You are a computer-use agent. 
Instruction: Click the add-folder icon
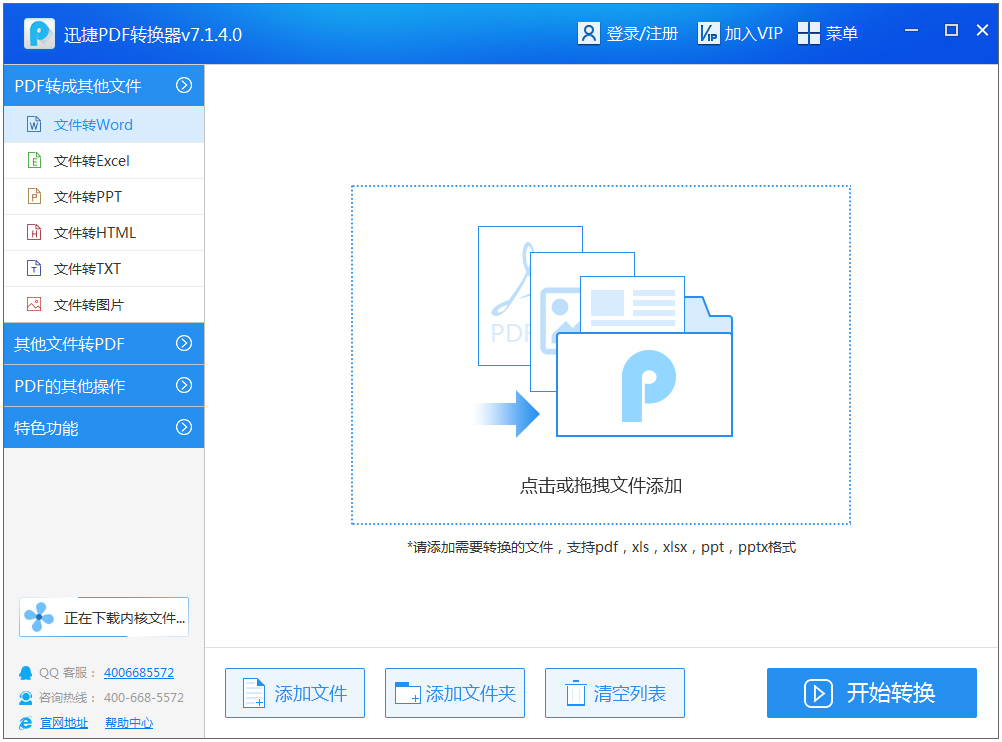(x=407, y=693)
